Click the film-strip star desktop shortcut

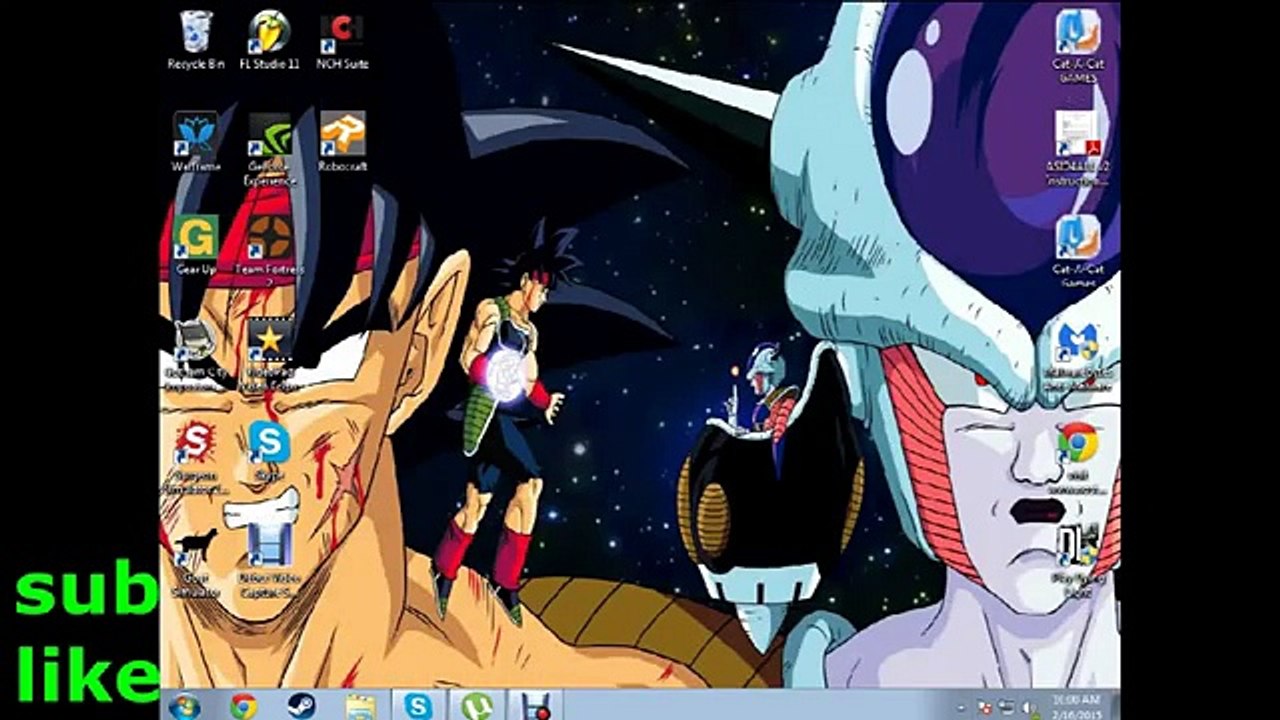pos(270,355)
